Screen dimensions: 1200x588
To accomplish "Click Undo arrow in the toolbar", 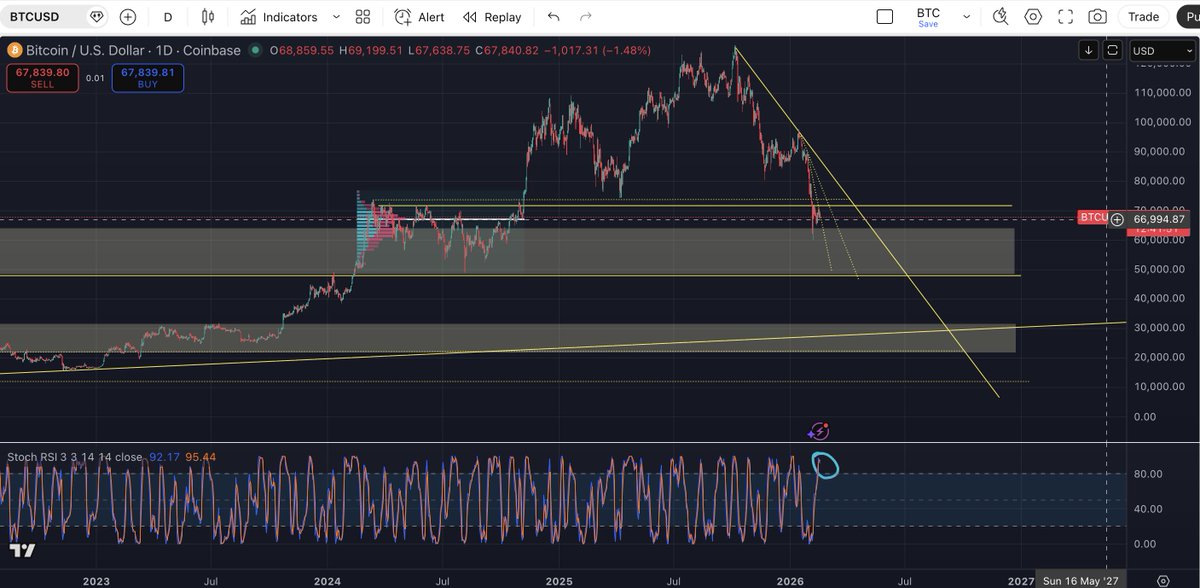I will pyautogui.click(x=551, y=16).
